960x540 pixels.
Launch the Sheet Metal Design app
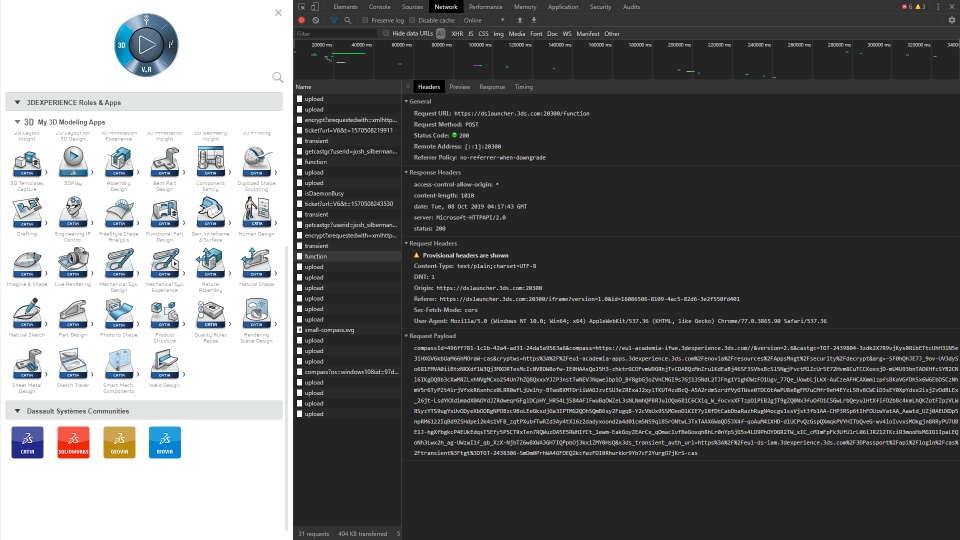pos(27,364)
